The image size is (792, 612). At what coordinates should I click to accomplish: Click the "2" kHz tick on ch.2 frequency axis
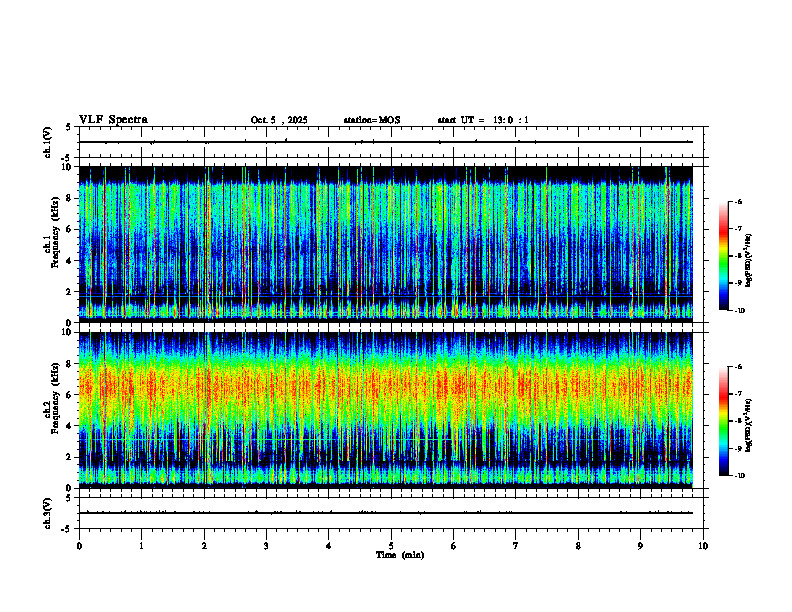[x=70, y=457]
